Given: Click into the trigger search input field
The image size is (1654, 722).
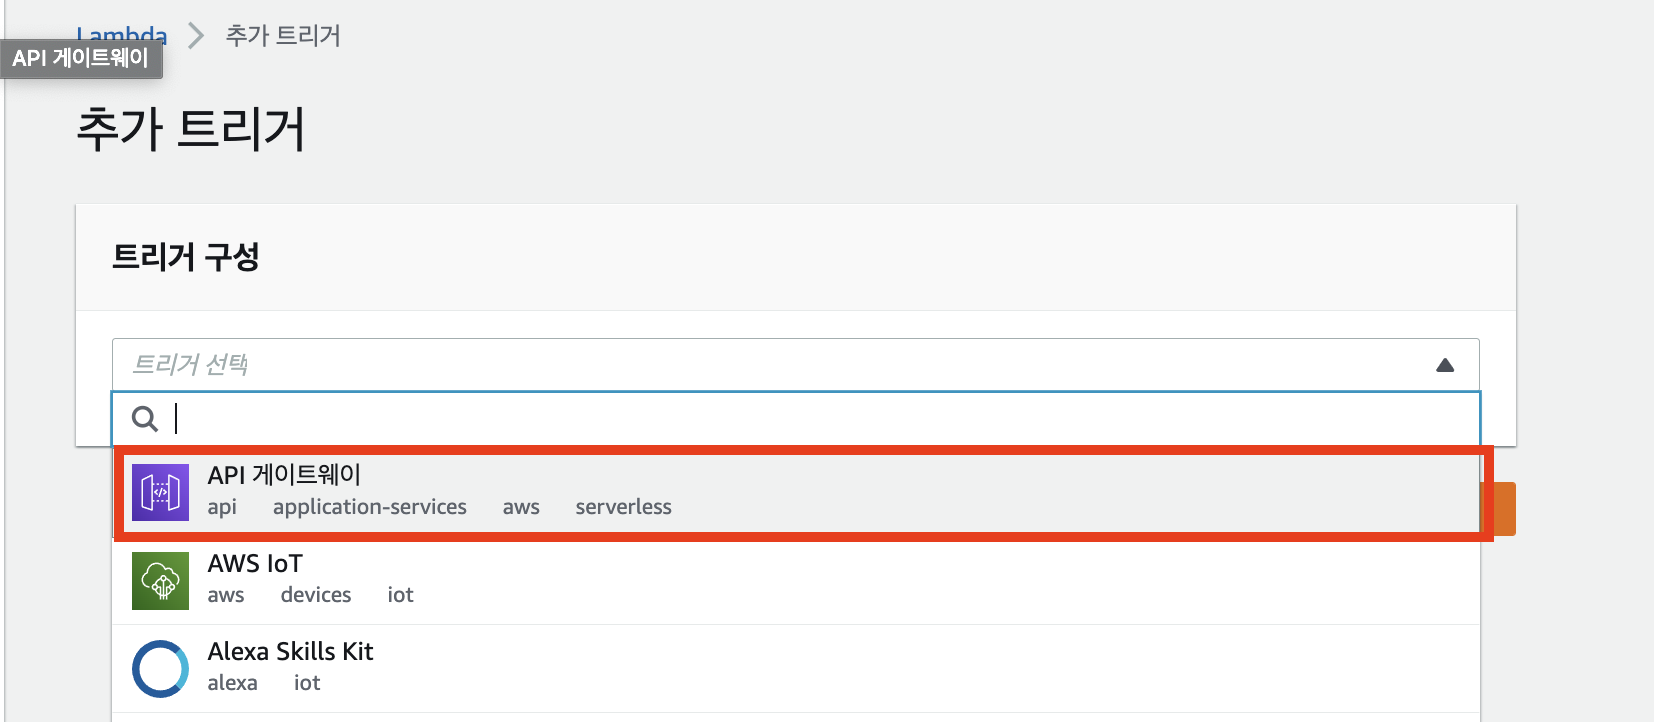Looking at the screenshot, I should 796,418.
